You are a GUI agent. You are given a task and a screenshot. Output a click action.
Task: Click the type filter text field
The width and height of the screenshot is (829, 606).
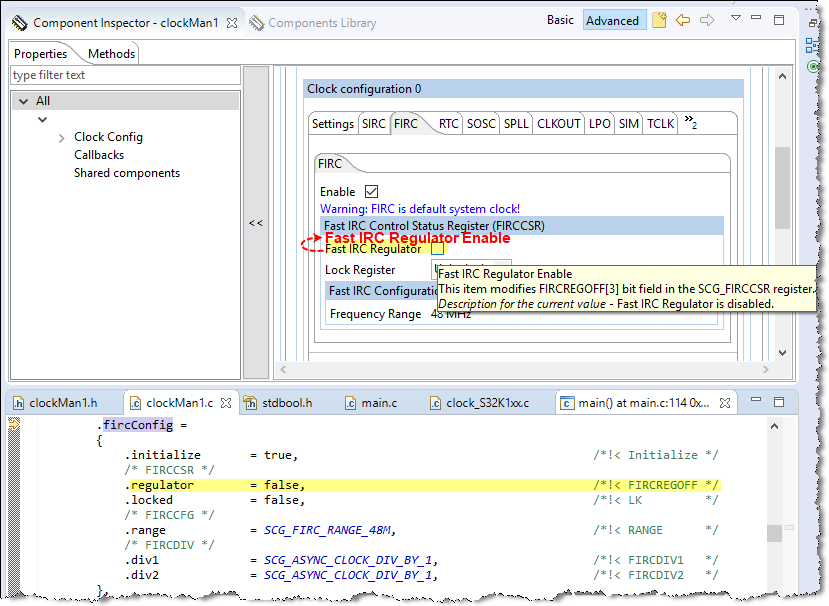[125, 75]
